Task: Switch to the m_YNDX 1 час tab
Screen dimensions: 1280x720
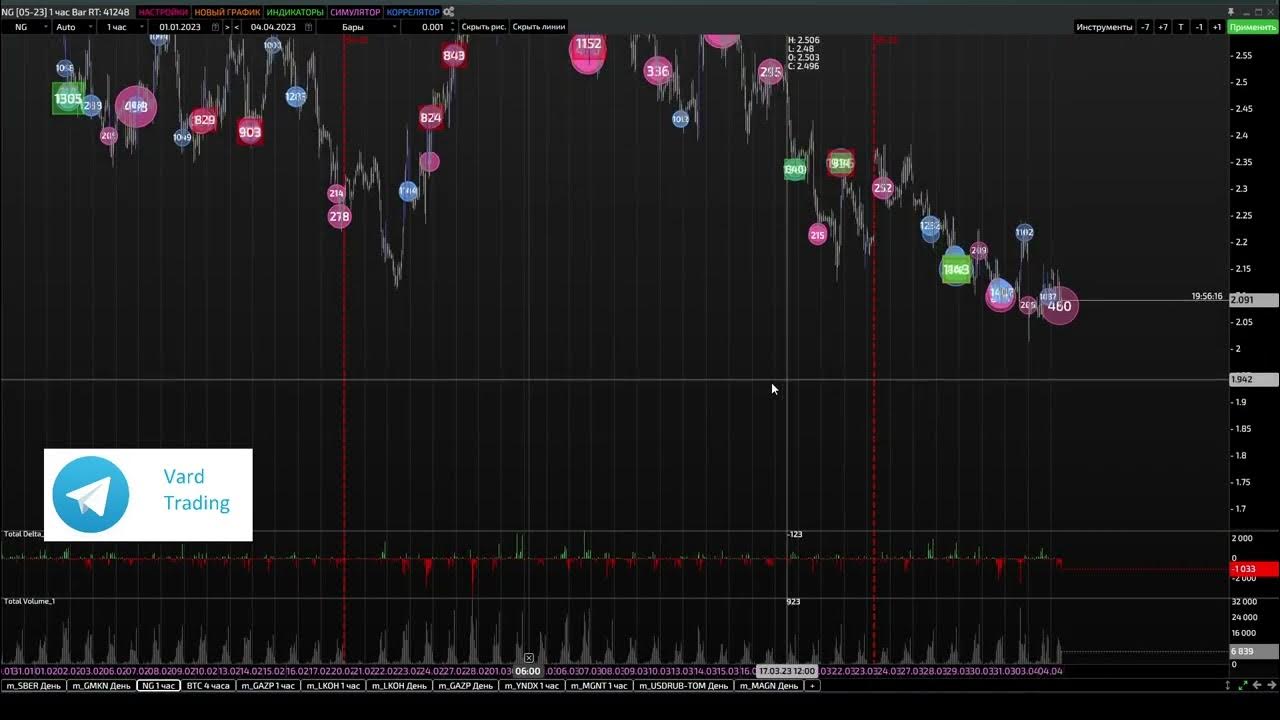Action: [x=531, y=686]
